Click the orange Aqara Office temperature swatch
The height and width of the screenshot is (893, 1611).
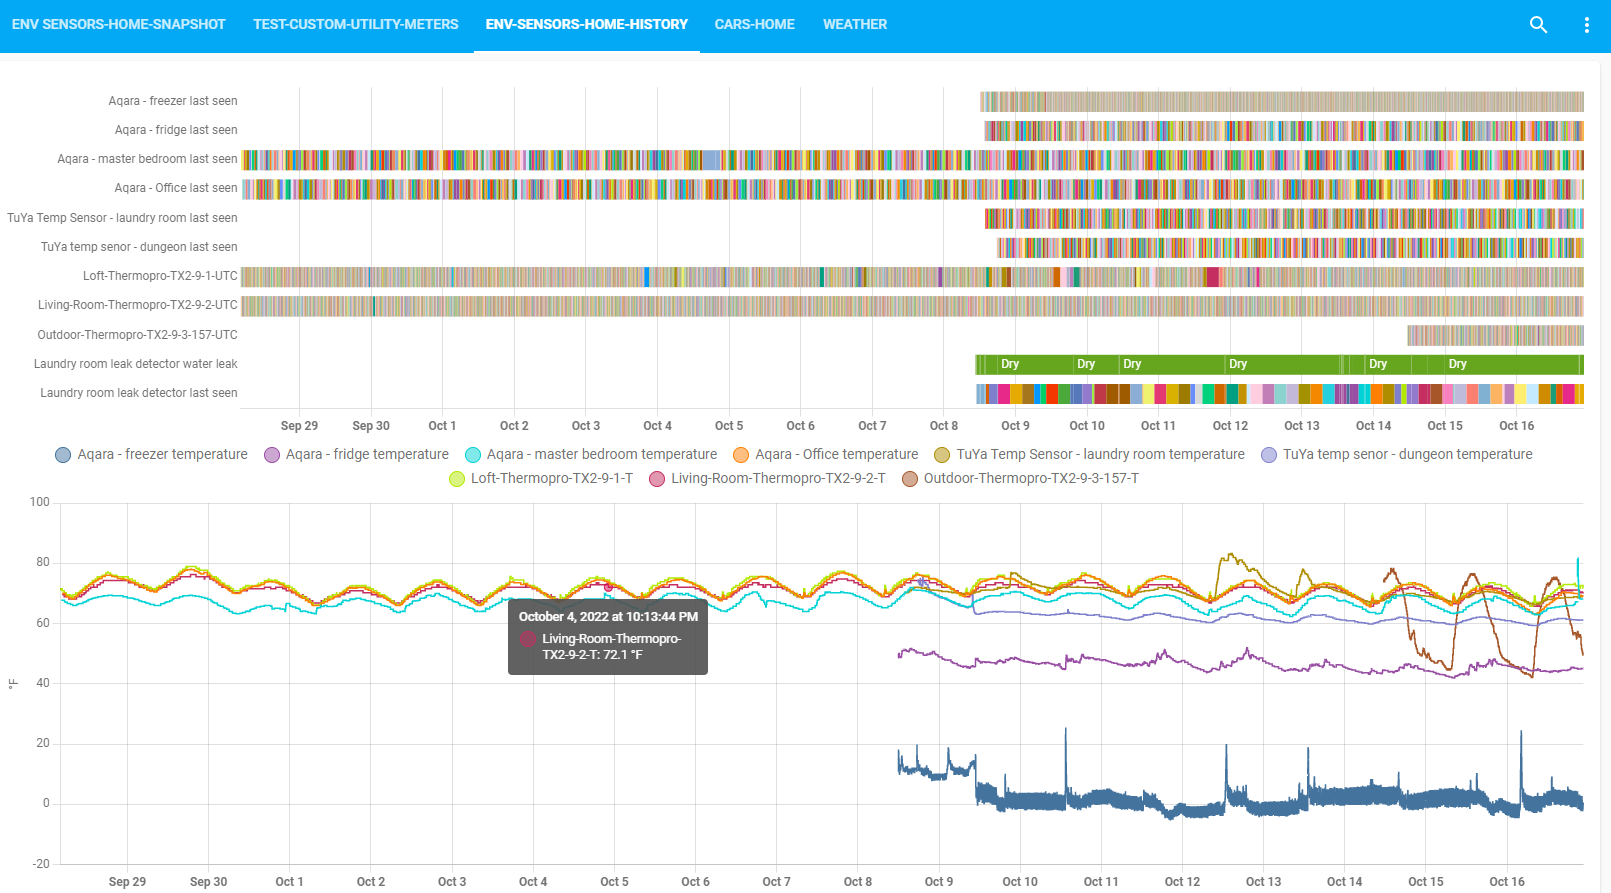pos(741,455)
